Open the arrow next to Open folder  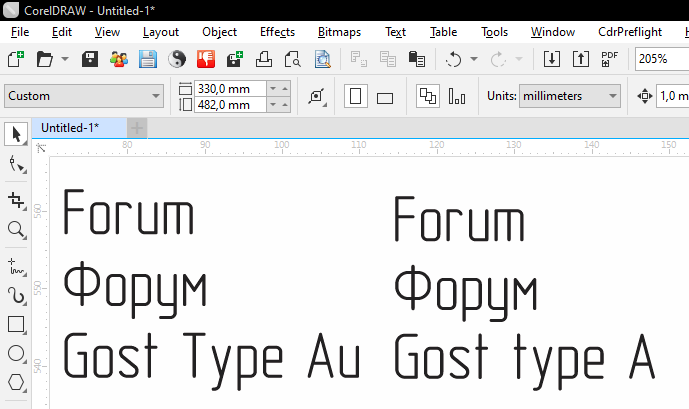[x=65, y=59]
